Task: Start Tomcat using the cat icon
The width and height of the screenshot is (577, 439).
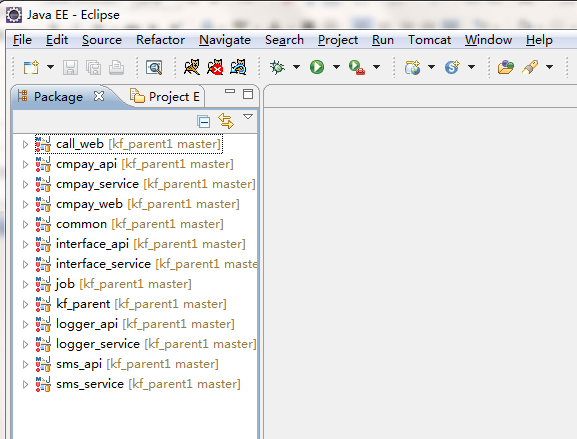Action: (192, 67)
